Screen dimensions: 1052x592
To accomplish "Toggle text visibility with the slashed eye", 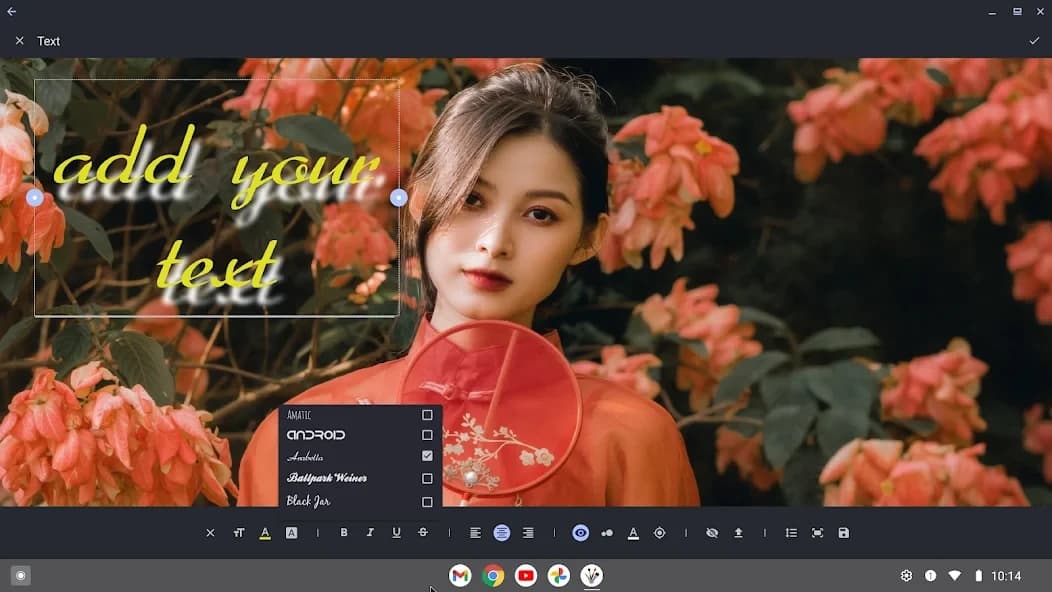I will (711, 532).
